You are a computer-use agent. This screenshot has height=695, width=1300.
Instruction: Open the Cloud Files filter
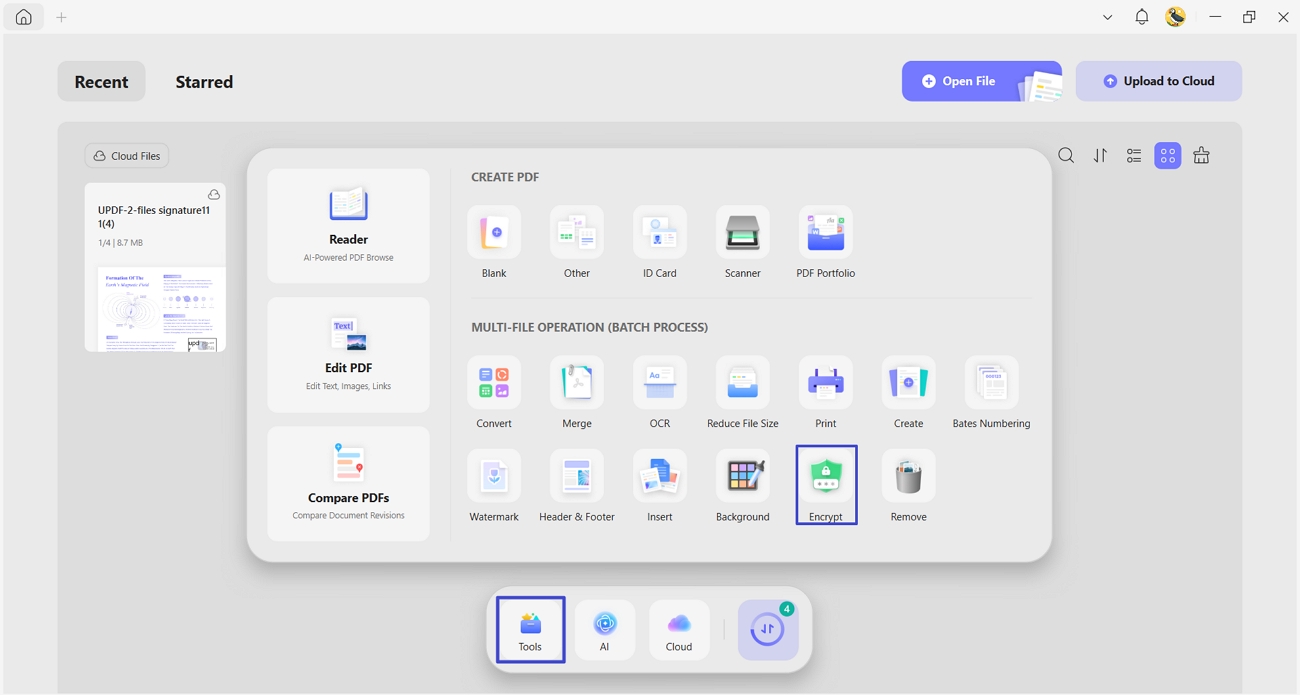click(127, 156)
